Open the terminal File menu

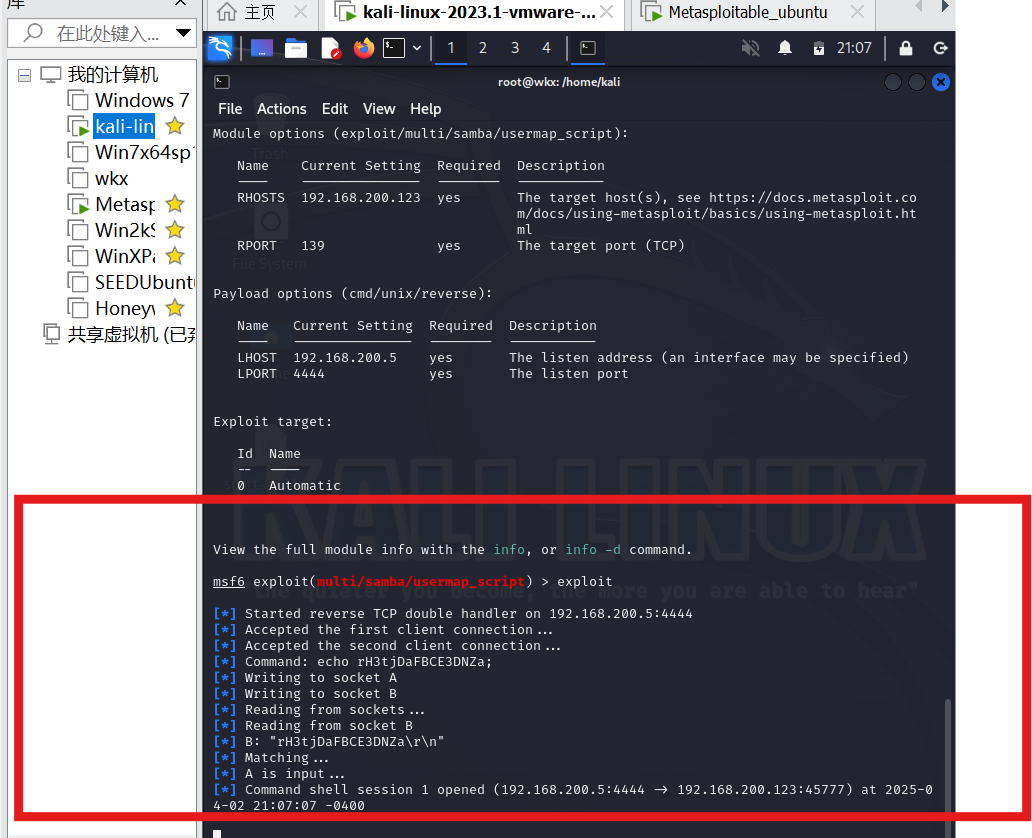[230, 109]
